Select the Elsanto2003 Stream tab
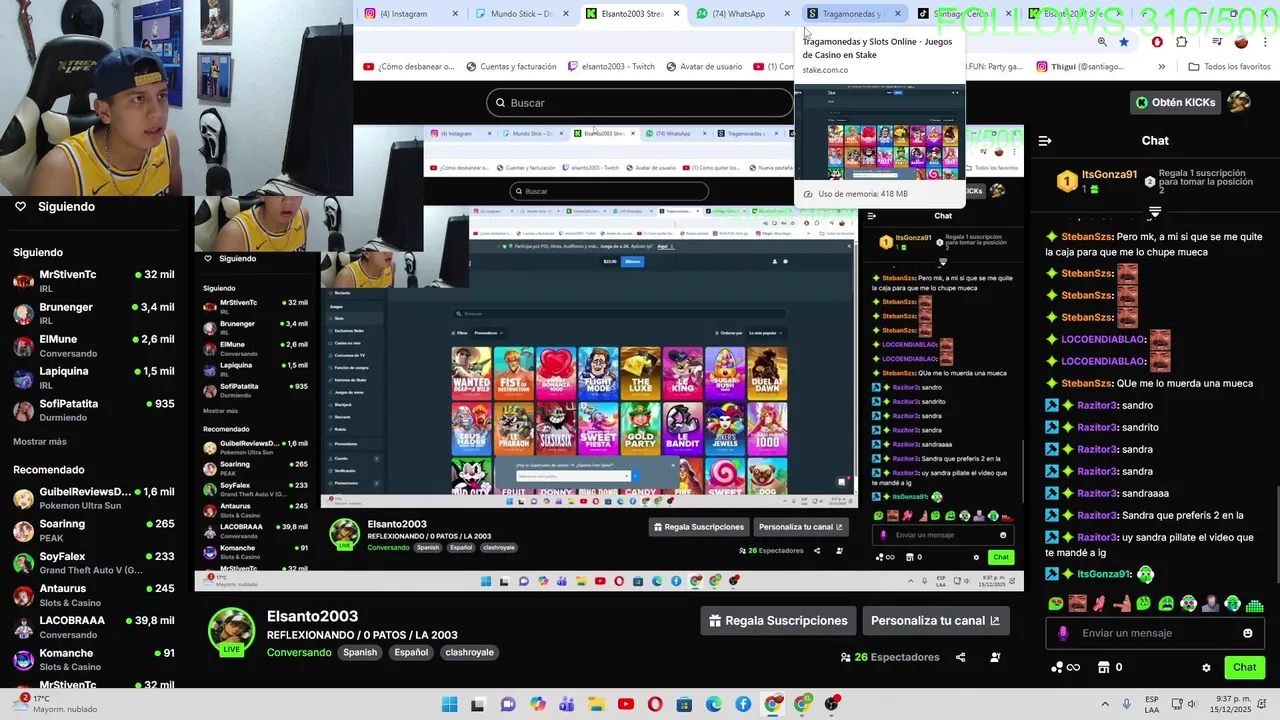 (x=632, y=14)
